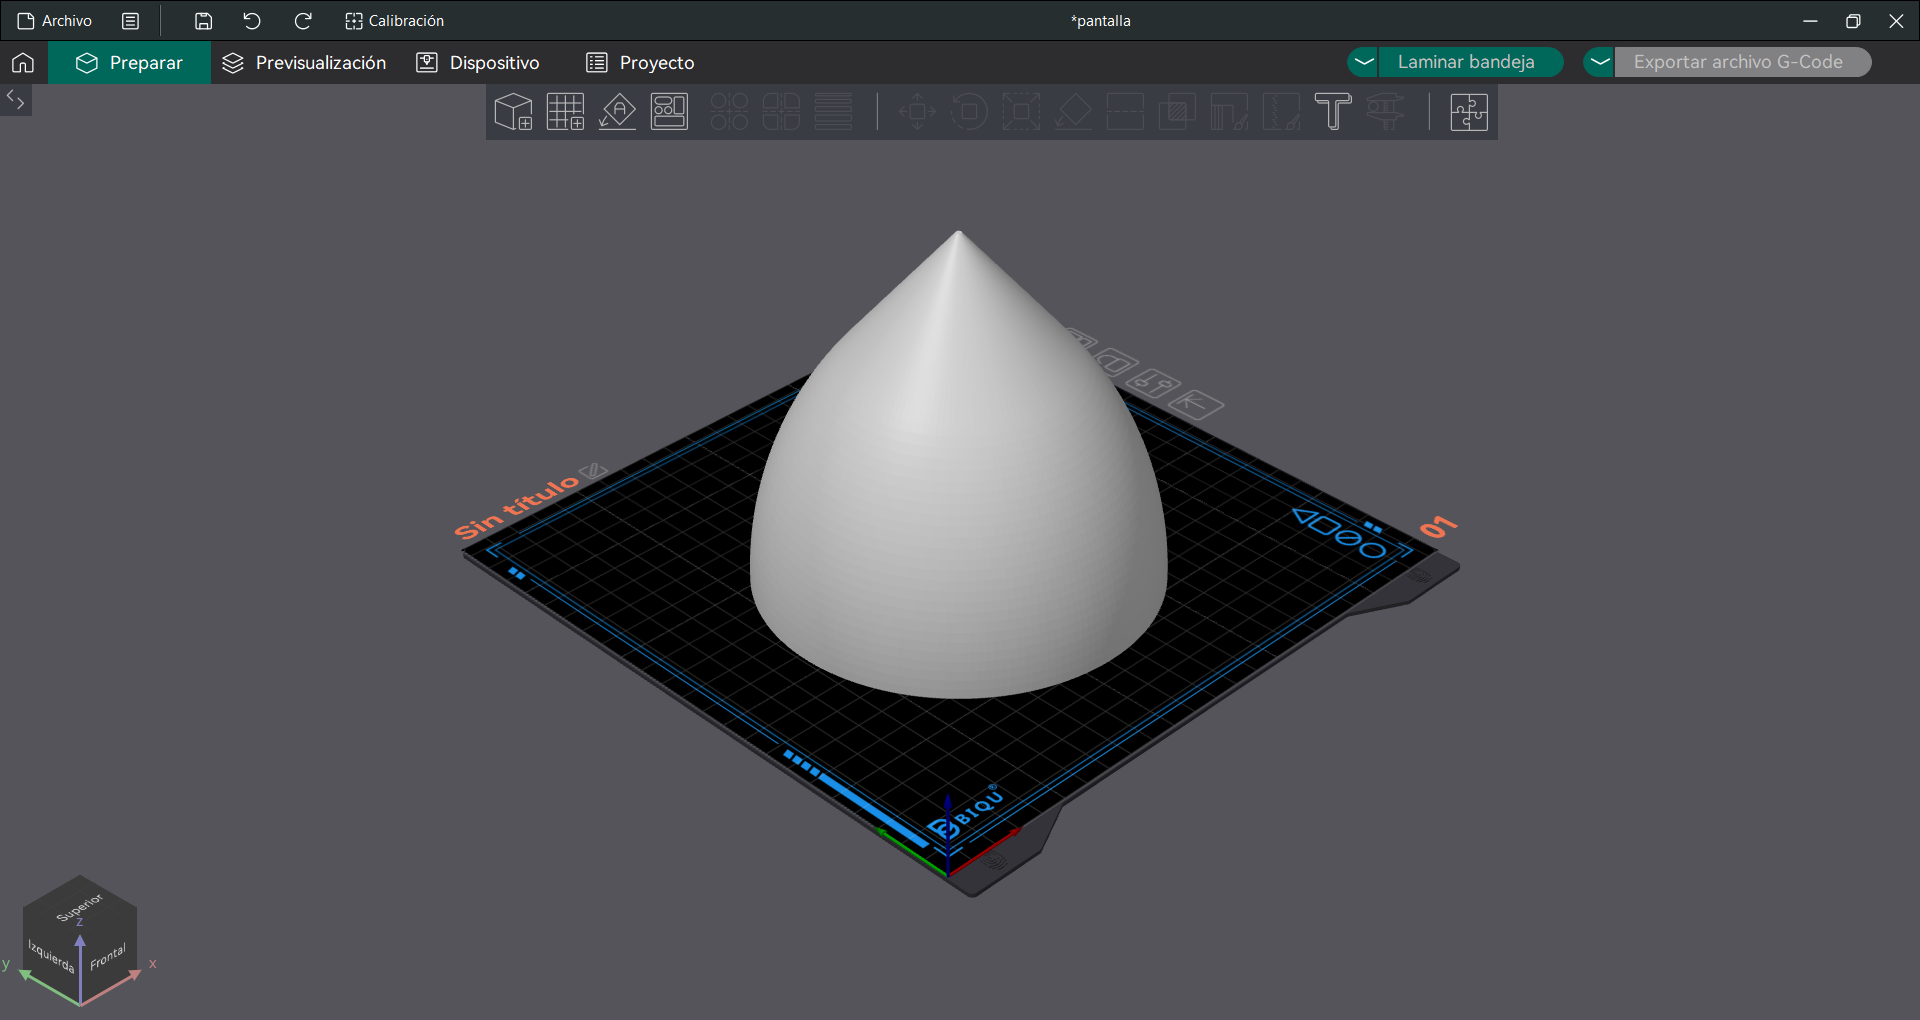Expand the Exportar archivo G-Code dropdown arrow
The image size is (1920, 1020).
point(1599,62)
